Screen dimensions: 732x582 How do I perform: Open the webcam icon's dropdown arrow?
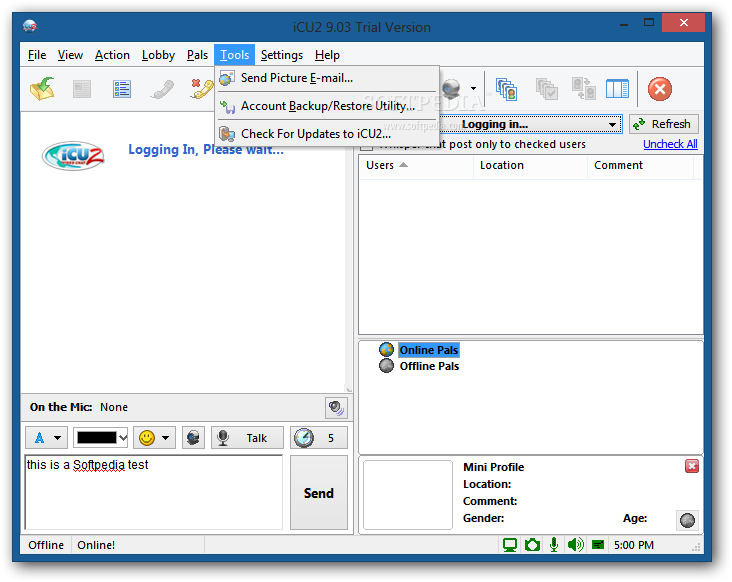tap(473, 88)
